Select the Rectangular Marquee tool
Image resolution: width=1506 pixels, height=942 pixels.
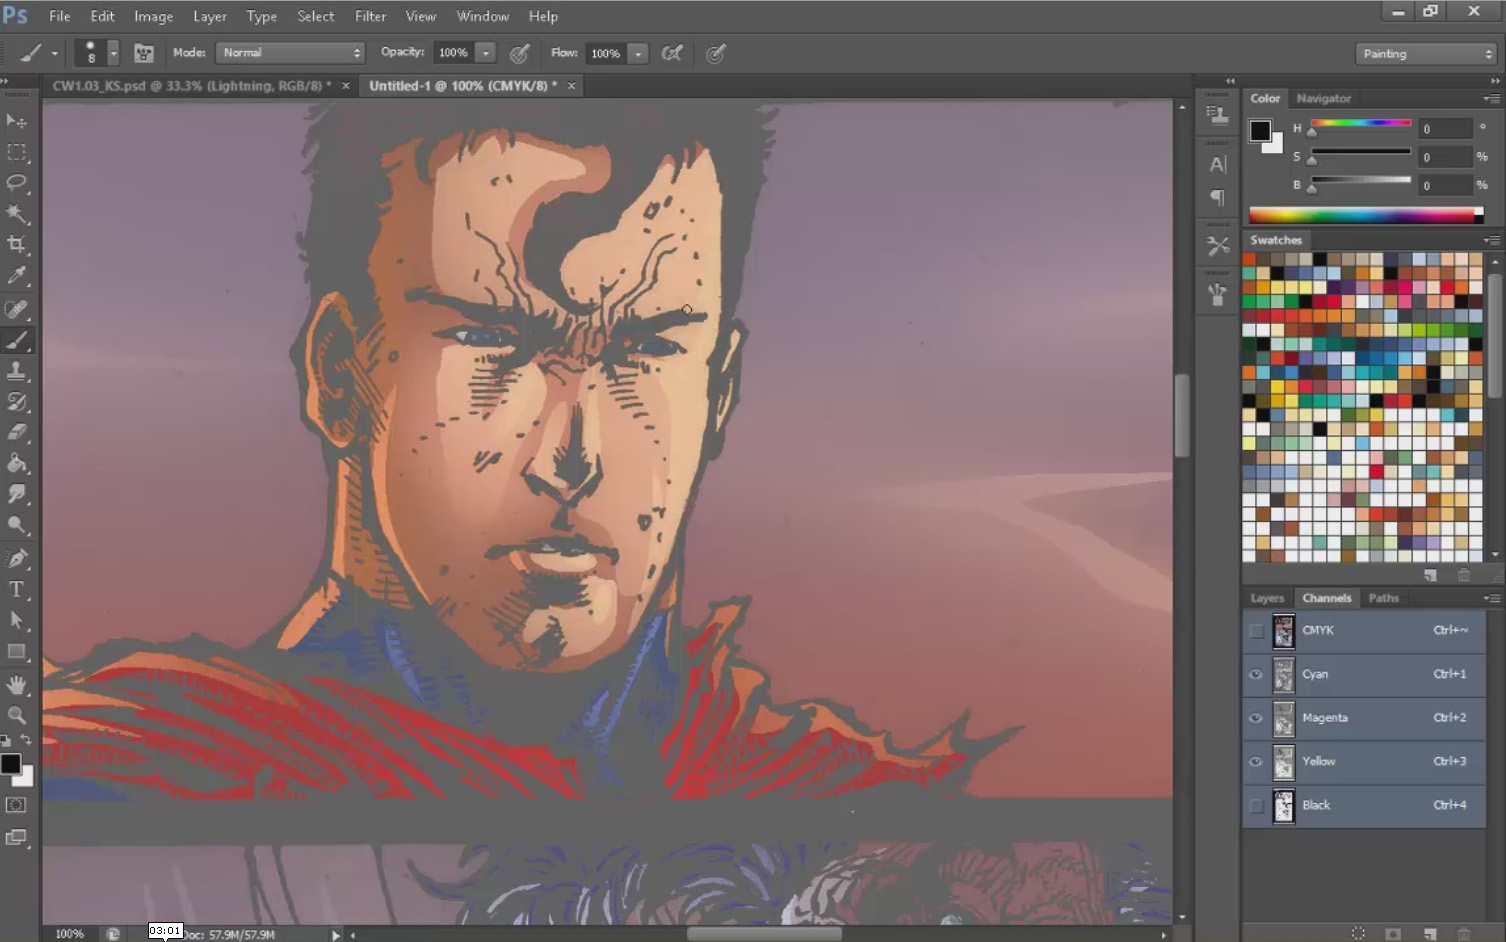[17, 152]
